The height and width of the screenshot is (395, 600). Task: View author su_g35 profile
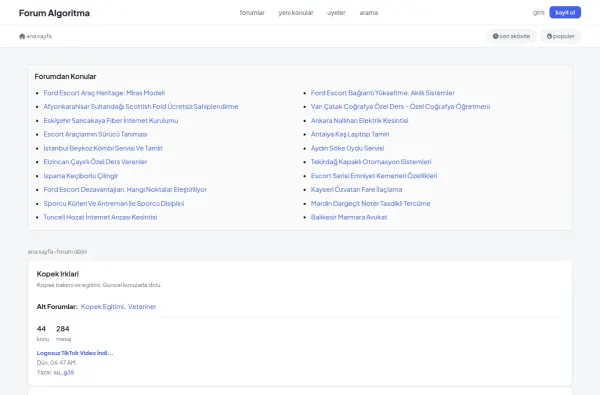[64, 372]
